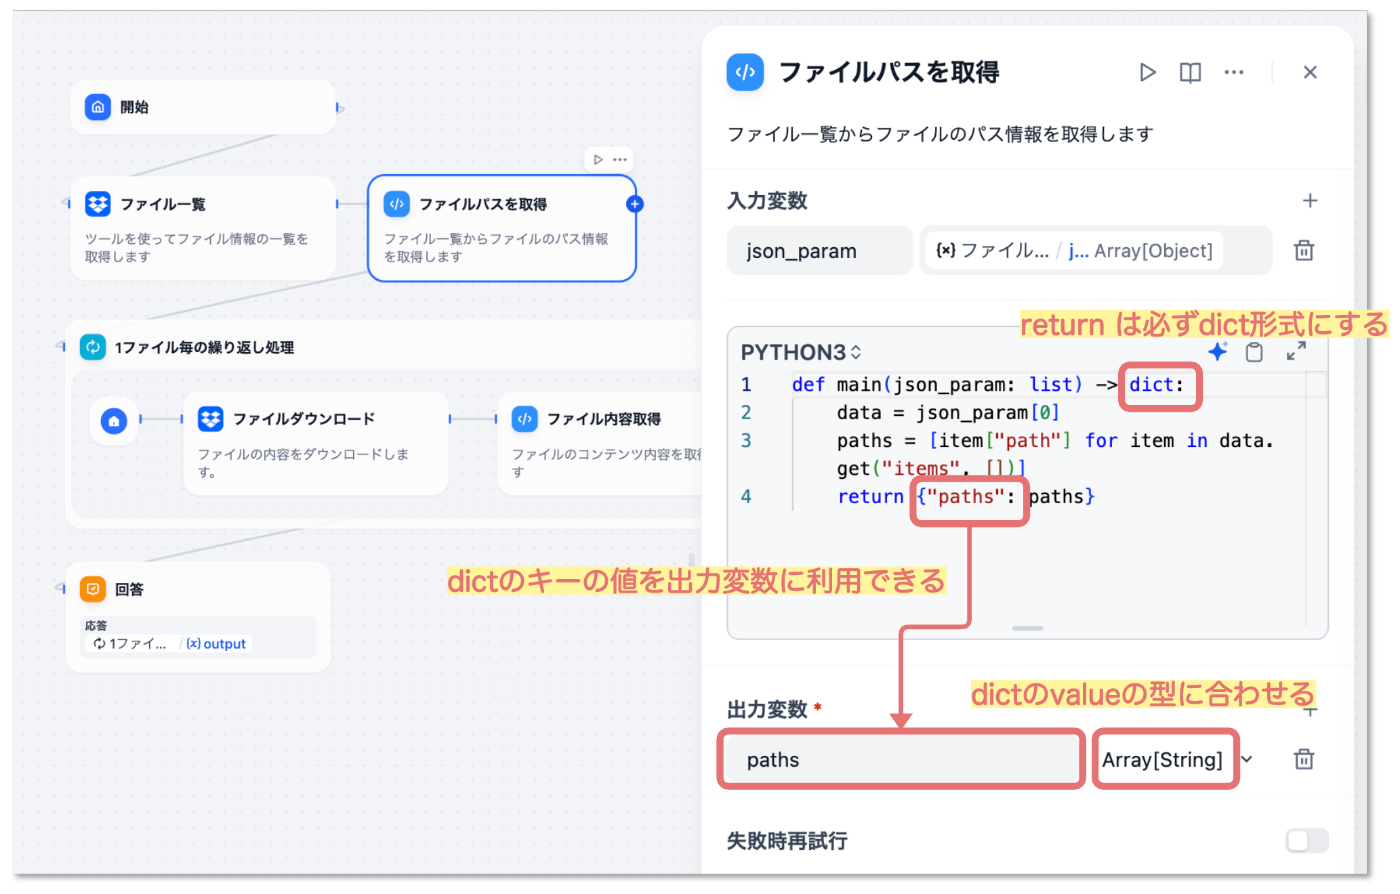Delete the paths output variable
Viewport: 1400px width, 894px height.
1304,759
